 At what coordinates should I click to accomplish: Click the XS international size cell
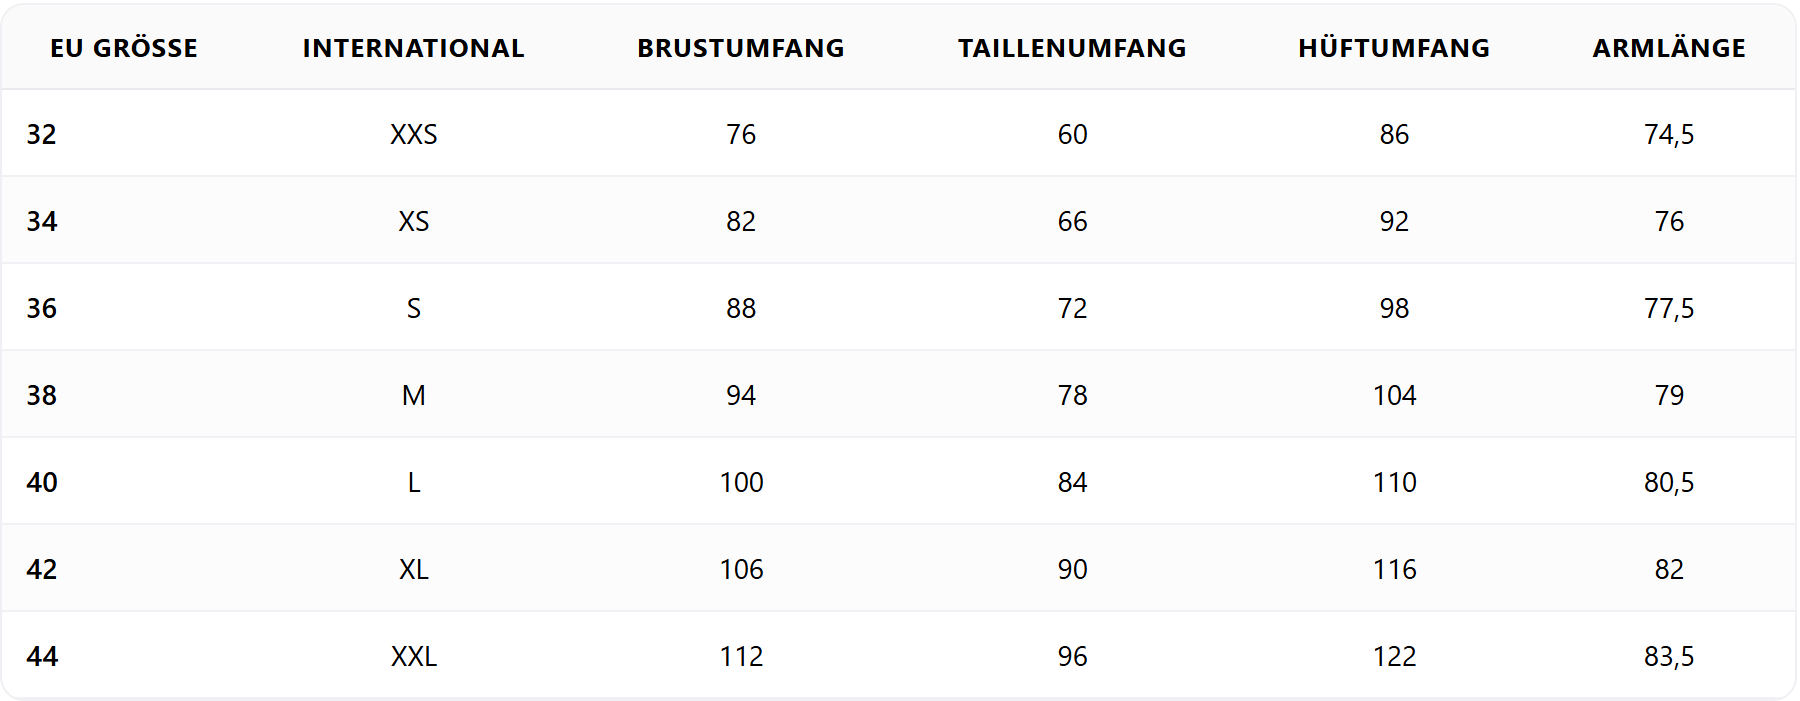[x=413, y=221]
